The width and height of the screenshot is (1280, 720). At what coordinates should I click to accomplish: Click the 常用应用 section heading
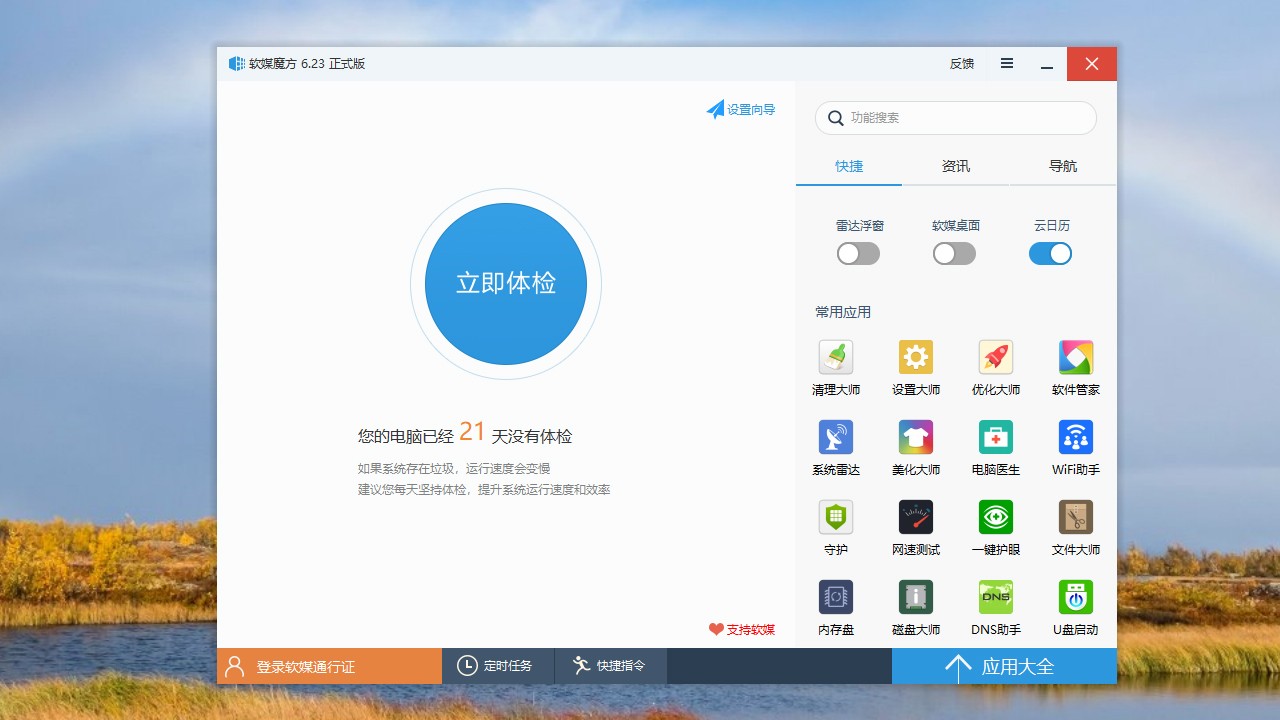(x=843, y=312)
